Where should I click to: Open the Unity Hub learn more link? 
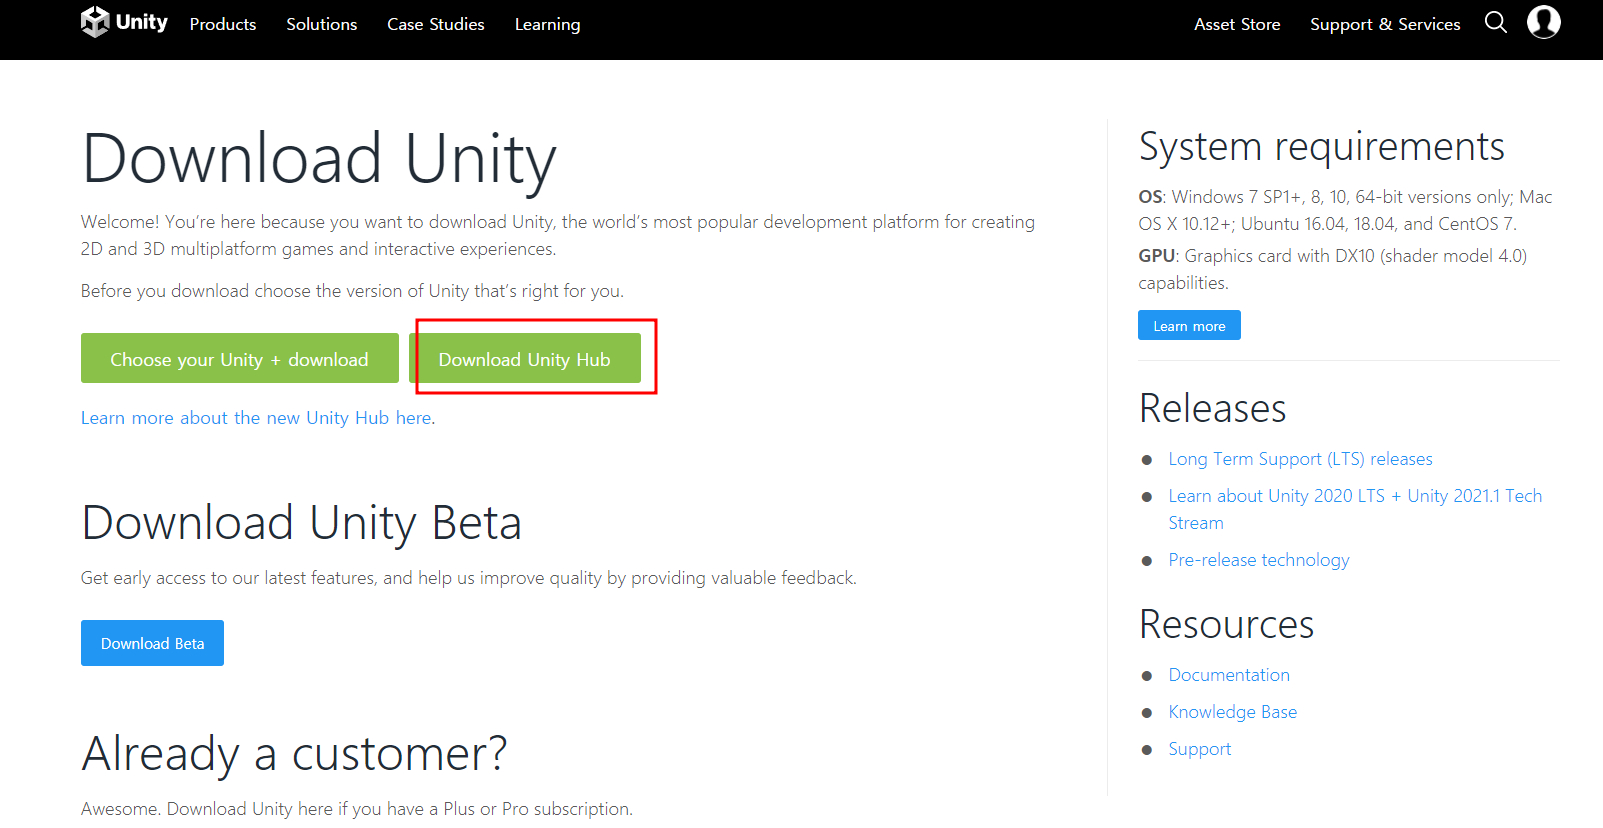258,418
